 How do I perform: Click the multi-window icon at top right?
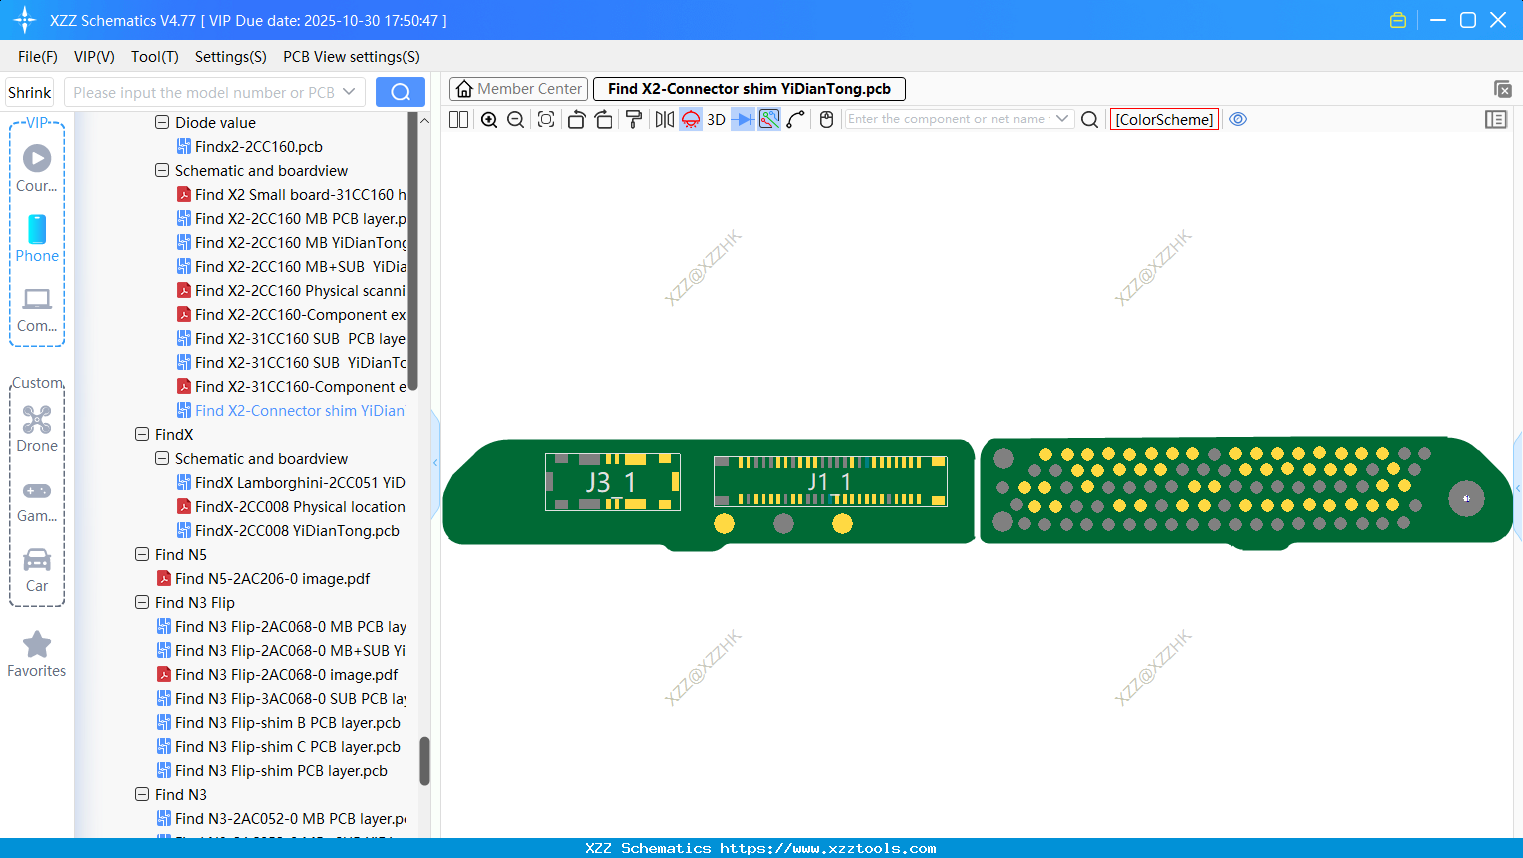(1502, 89)
